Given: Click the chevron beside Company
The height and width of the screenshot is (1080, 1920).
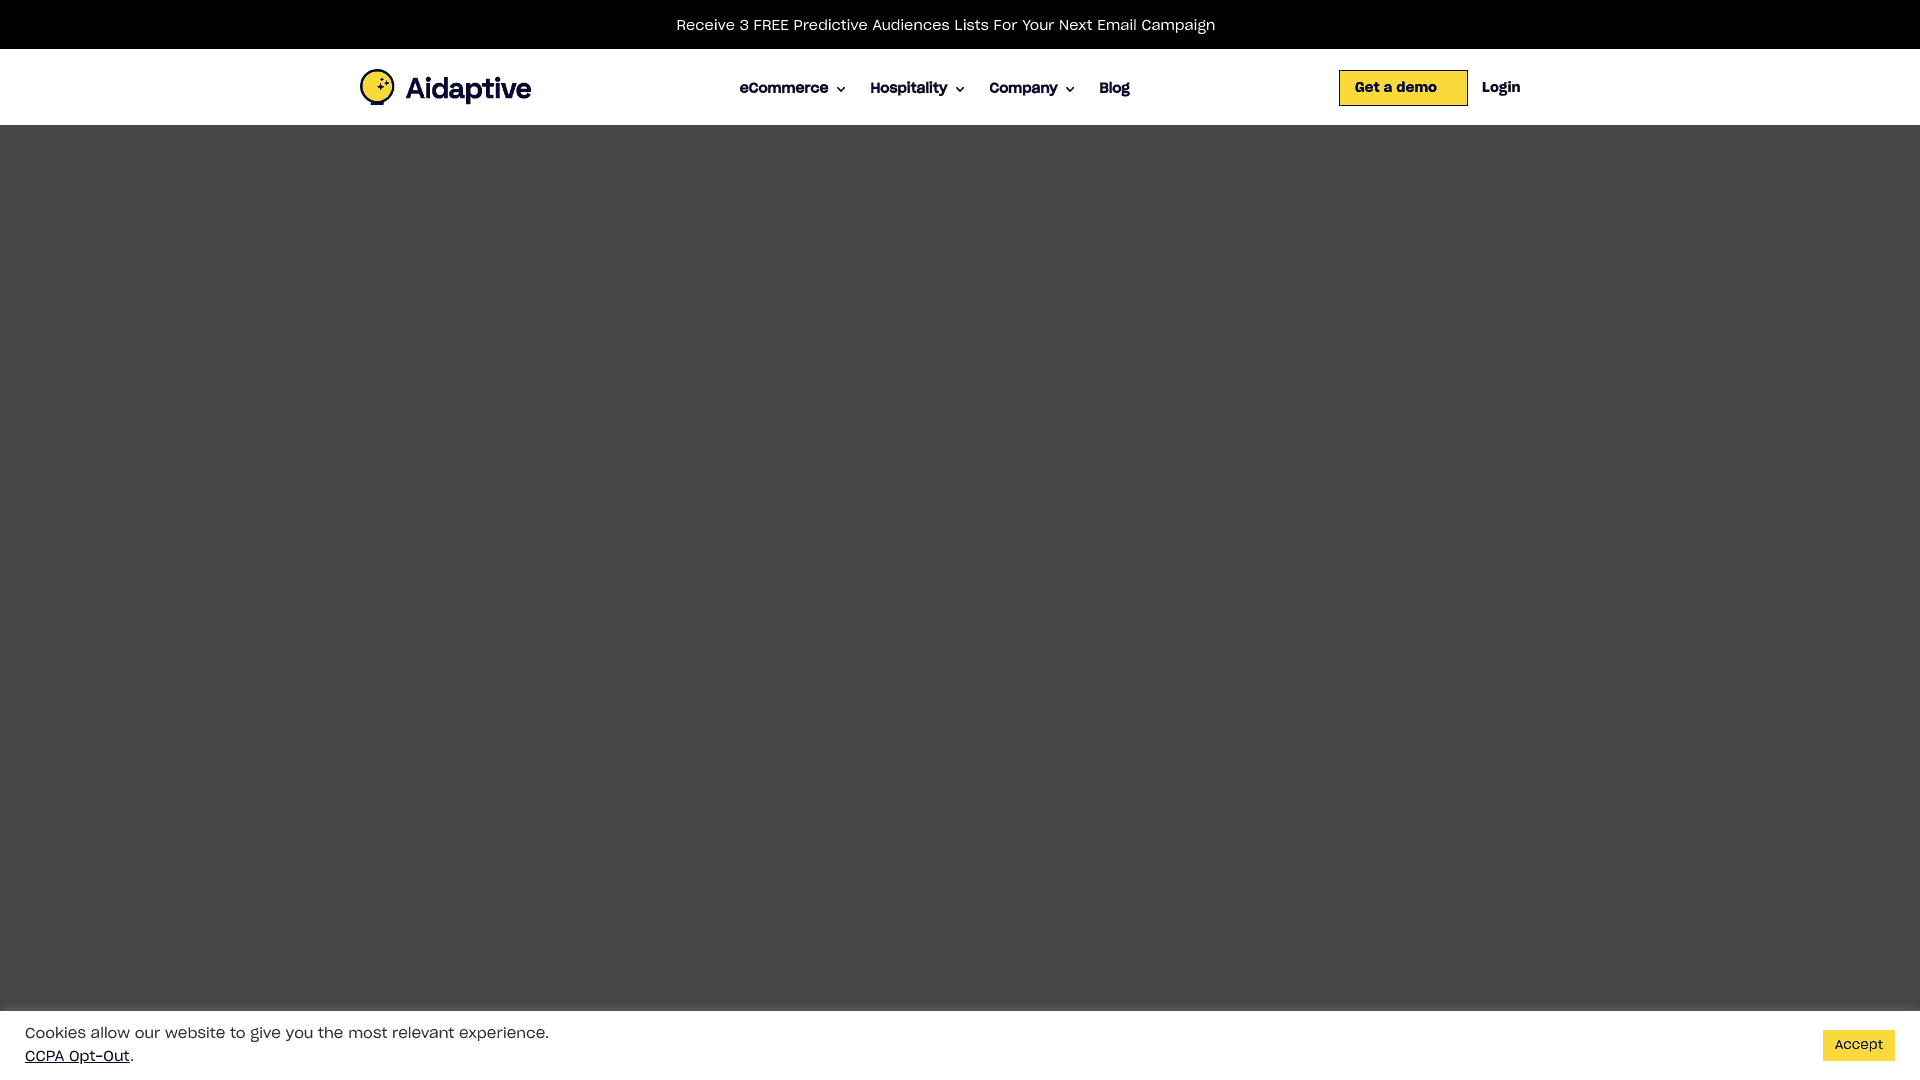Looking at the screenshot, I should pos(1068,89).
